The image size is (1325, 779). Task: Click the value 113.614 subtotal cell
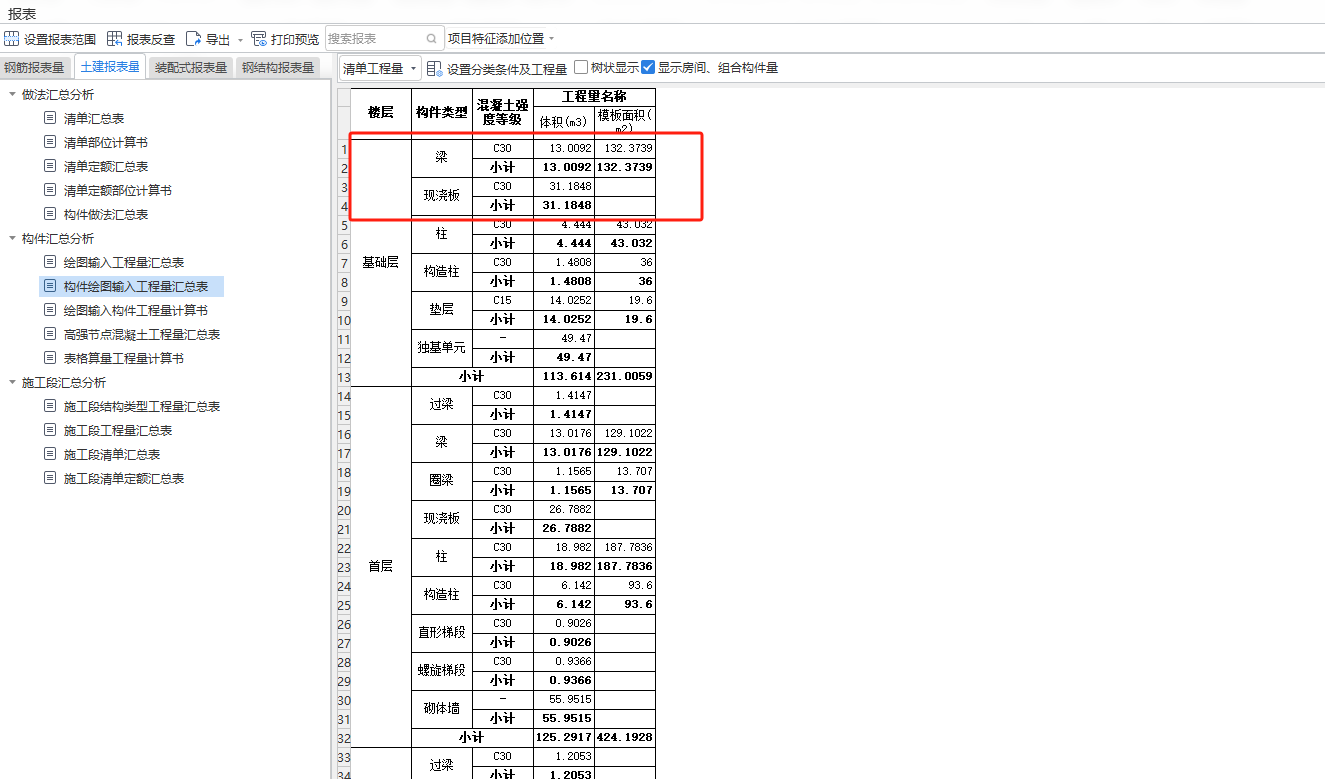[564, 377]
